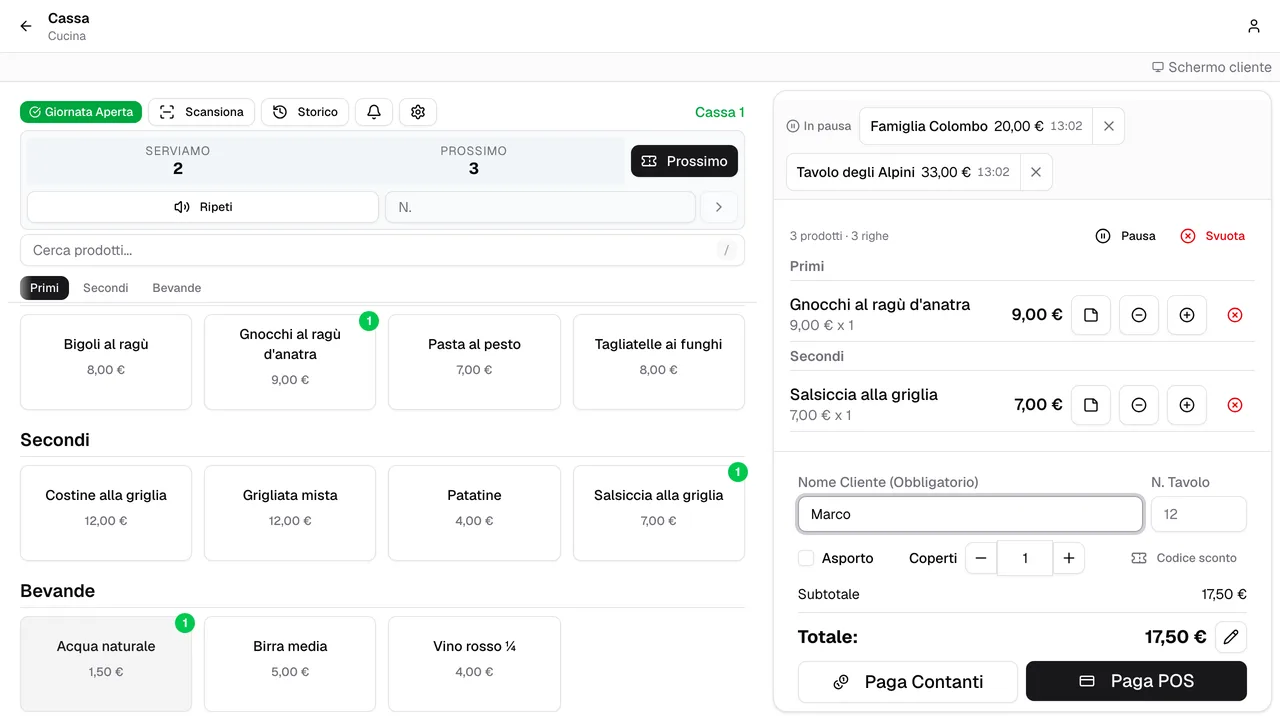The width and height of the screenshot is (1280, 720).
Task: Pay with Paga POS
Action: point(1136,681)
